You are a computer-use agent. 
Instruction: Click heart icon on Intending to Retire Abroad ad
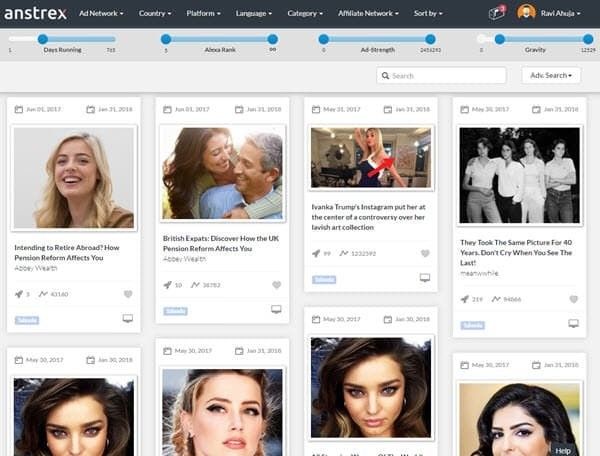pos(128,294)
